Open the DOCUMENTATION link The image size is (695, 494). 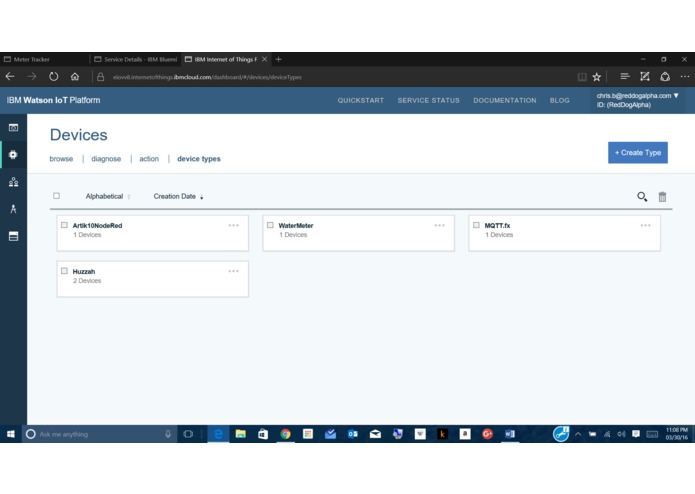[505, 101]
